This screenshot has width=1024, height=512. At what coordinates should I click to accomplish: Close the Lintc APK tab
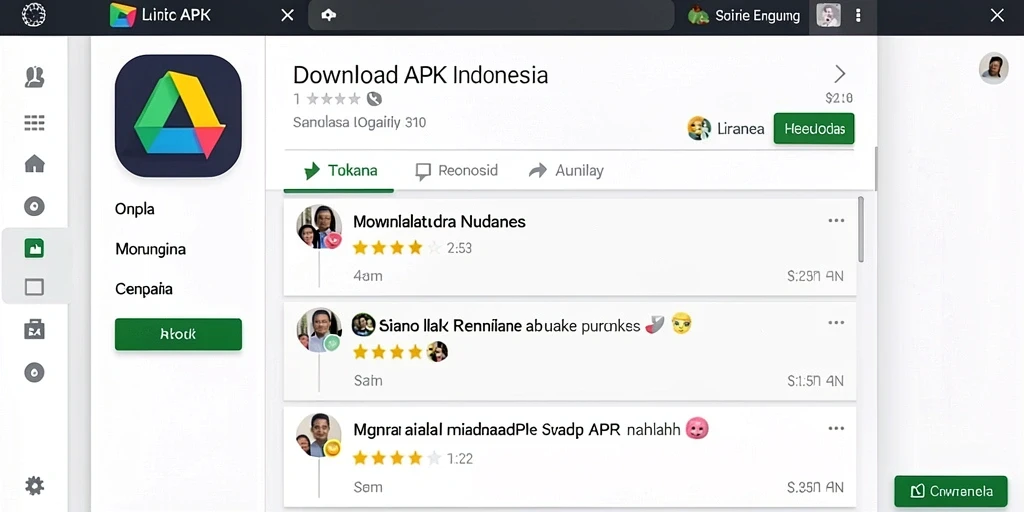pyautogui.click(x=287, y=15)
